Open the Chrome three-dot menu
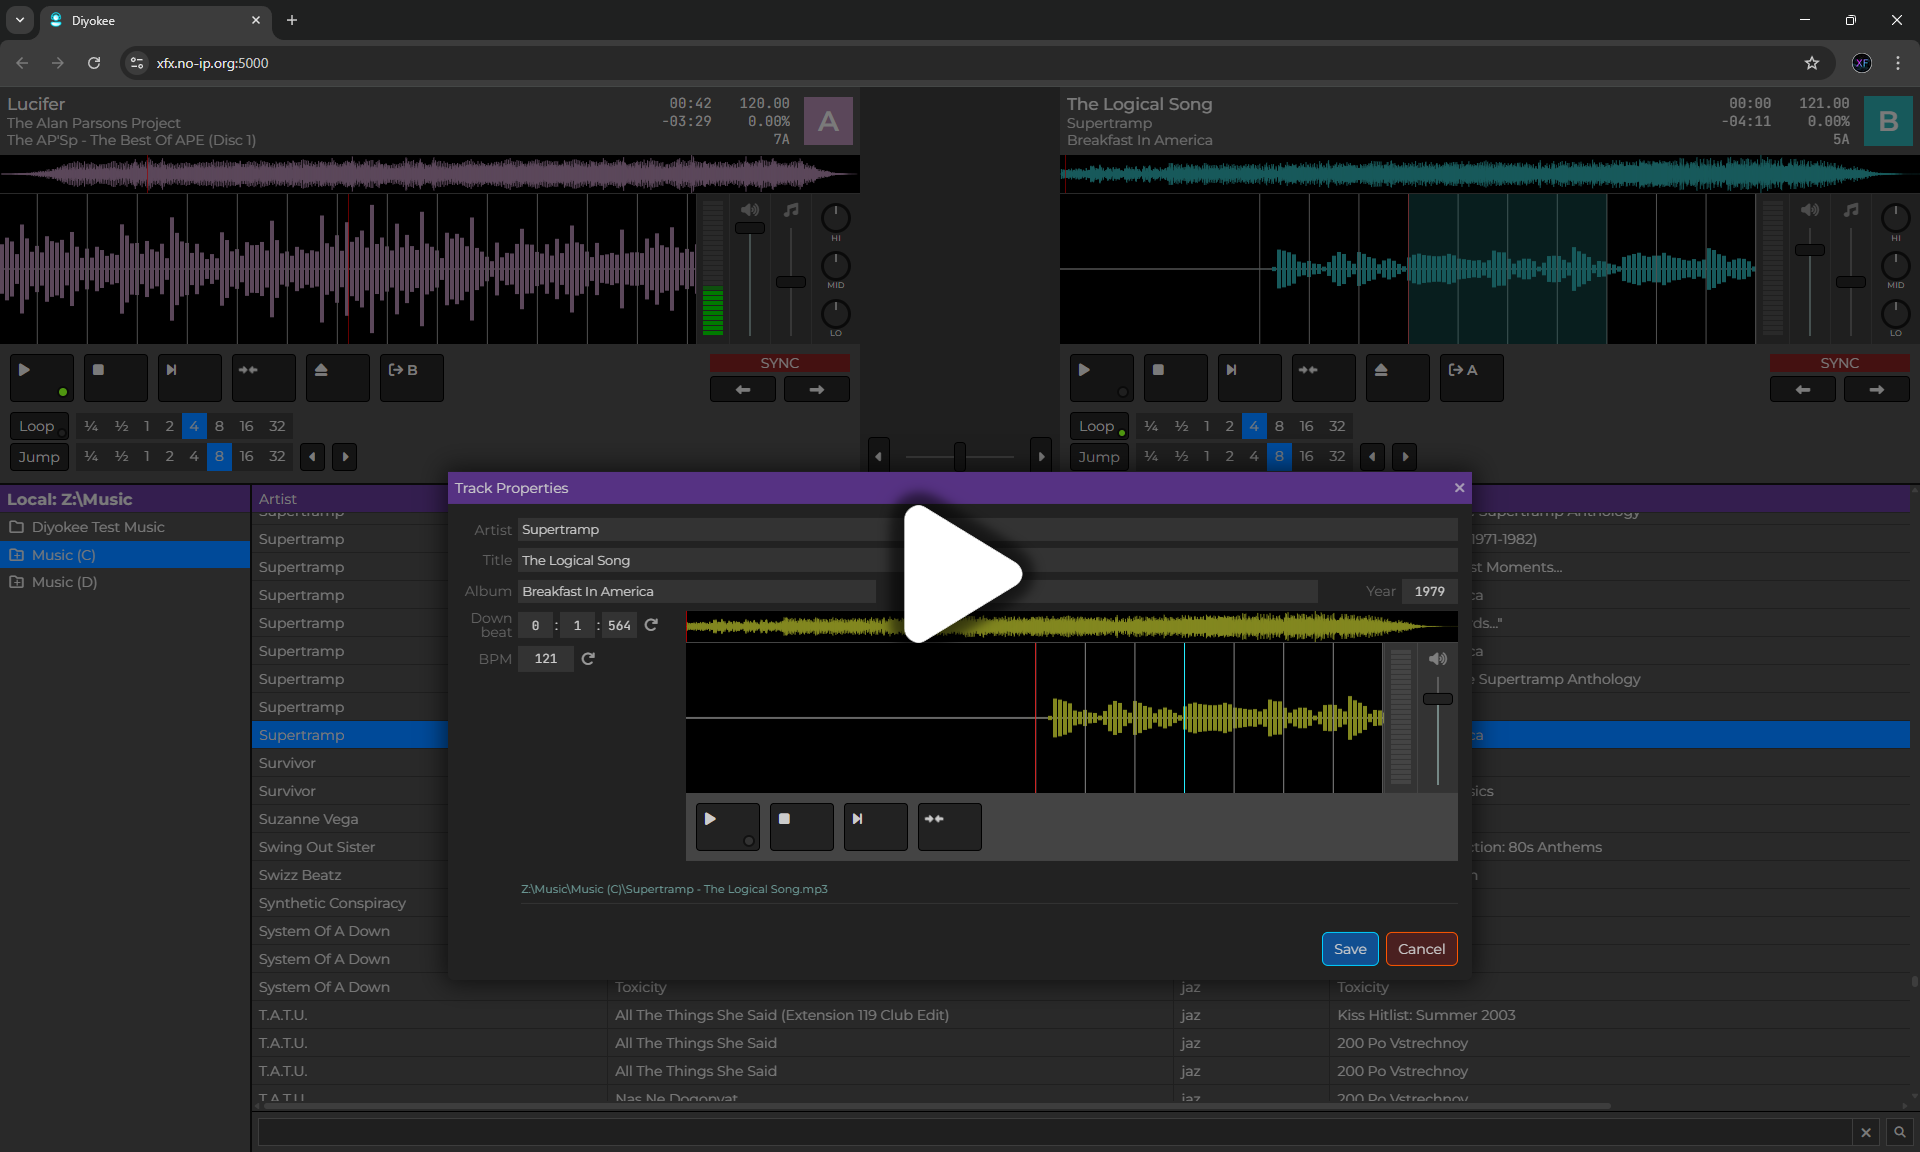The width and height of the screenshot is (1920, 1152). 1897,62
